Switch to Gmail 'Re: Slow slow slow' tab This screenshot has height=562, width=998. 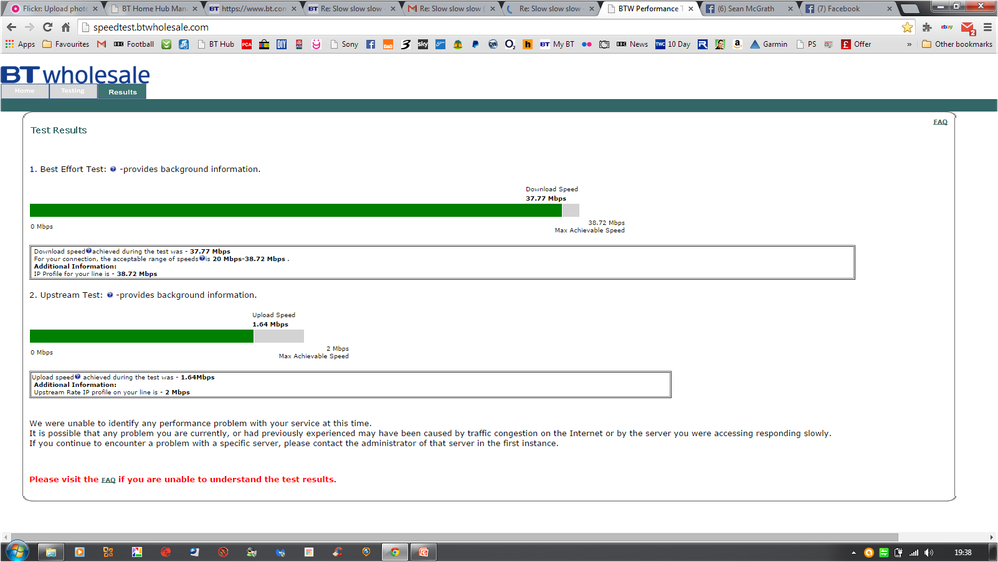click(x=451, y=9)
